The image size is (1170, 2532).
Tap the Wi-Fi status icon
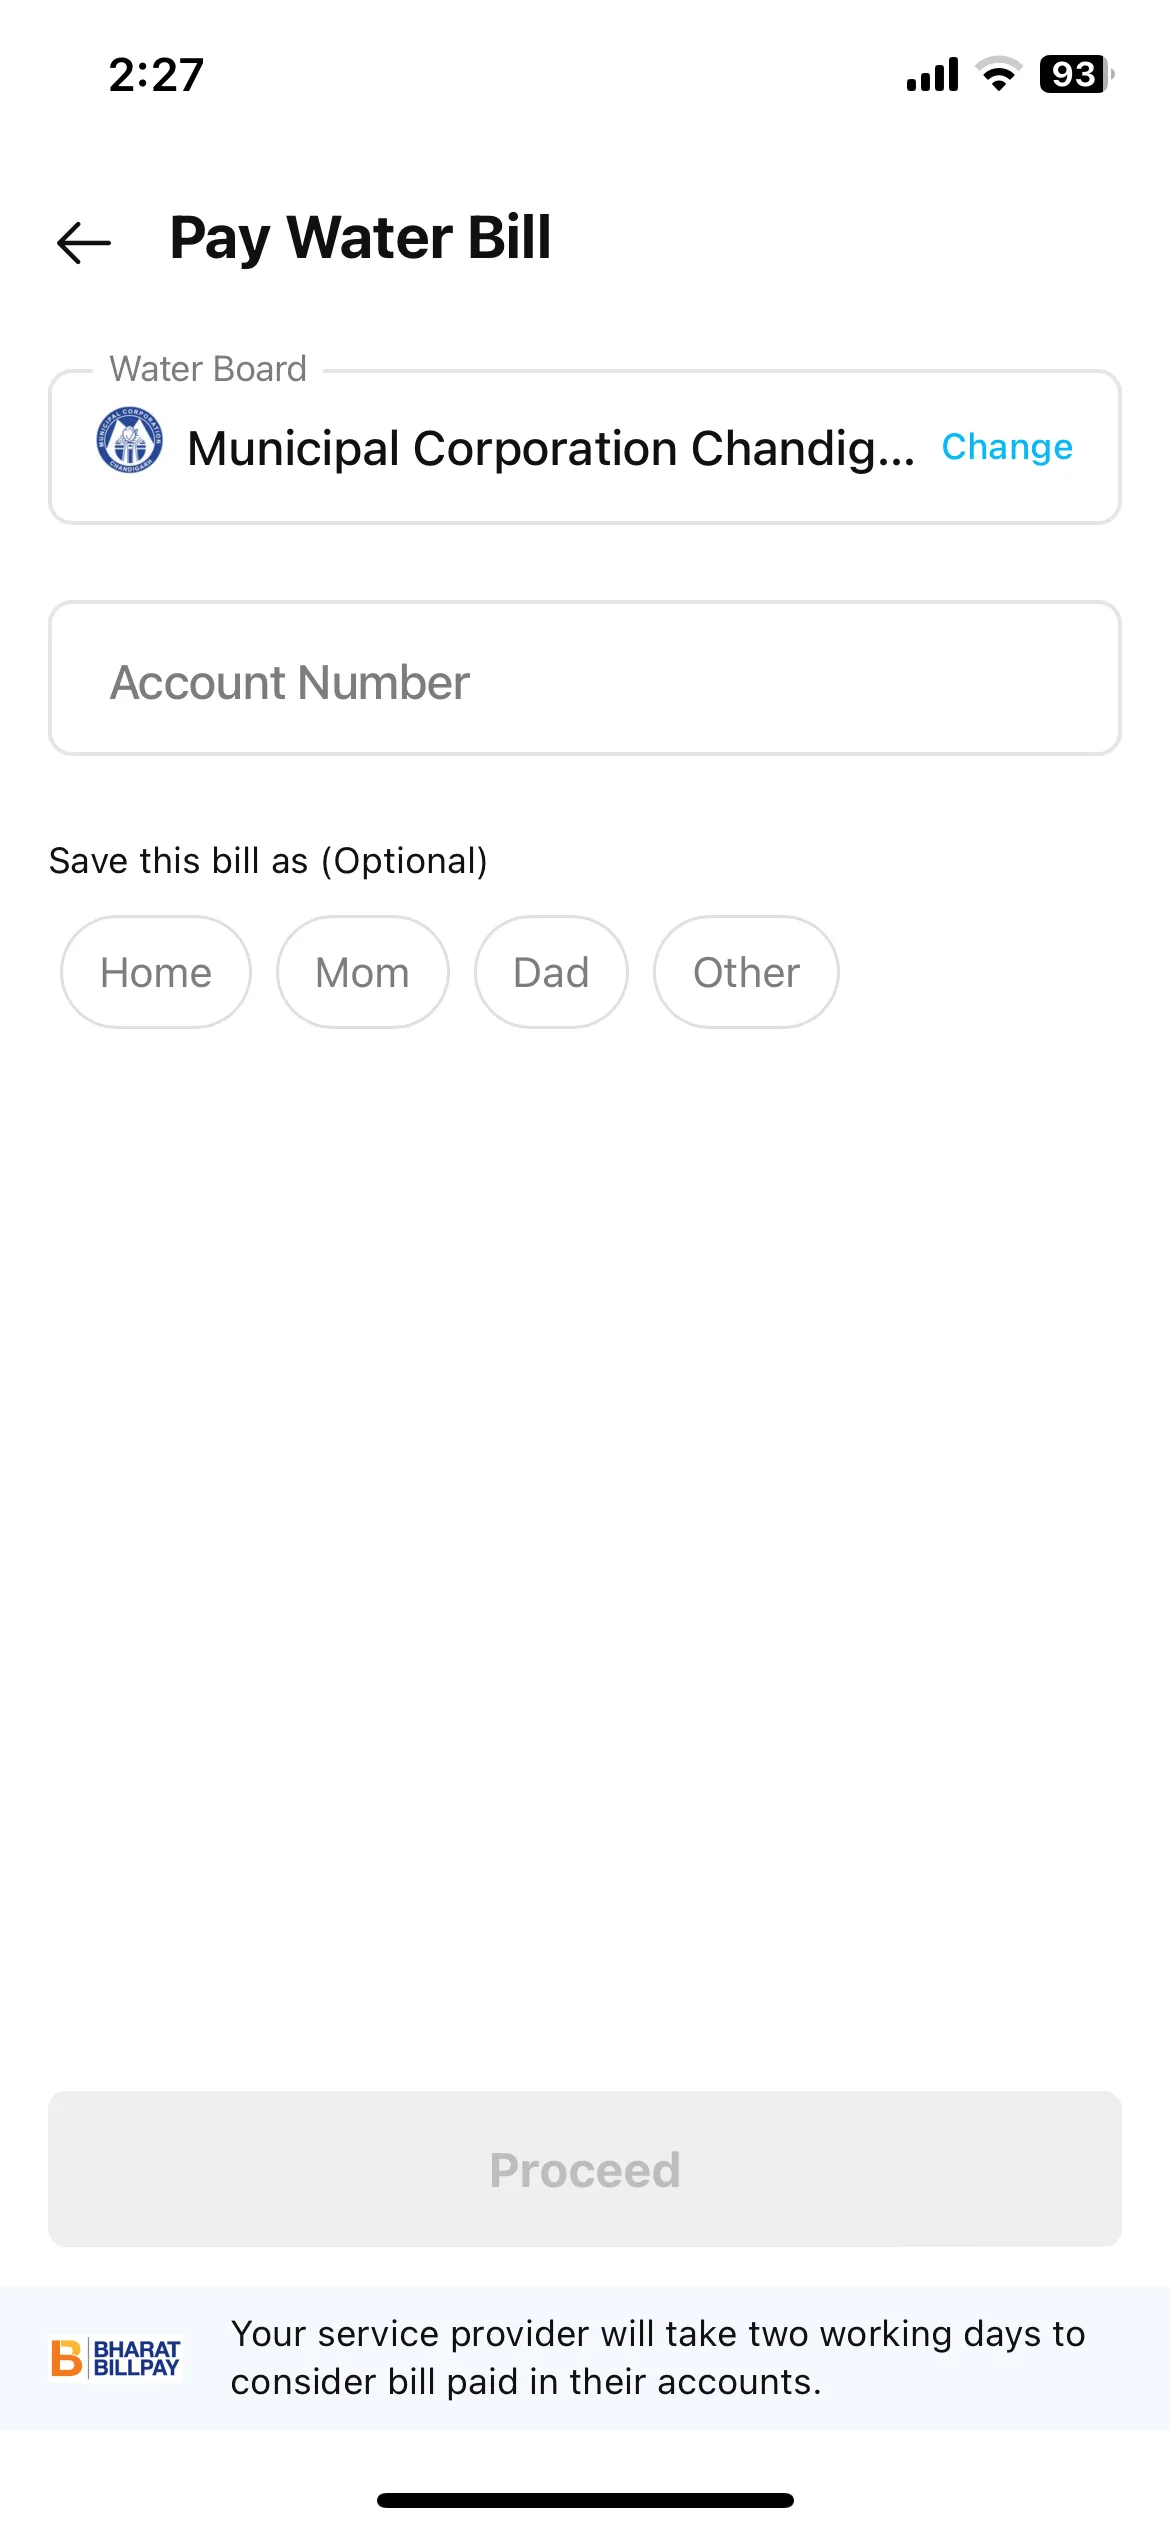(x=998, y=75)
